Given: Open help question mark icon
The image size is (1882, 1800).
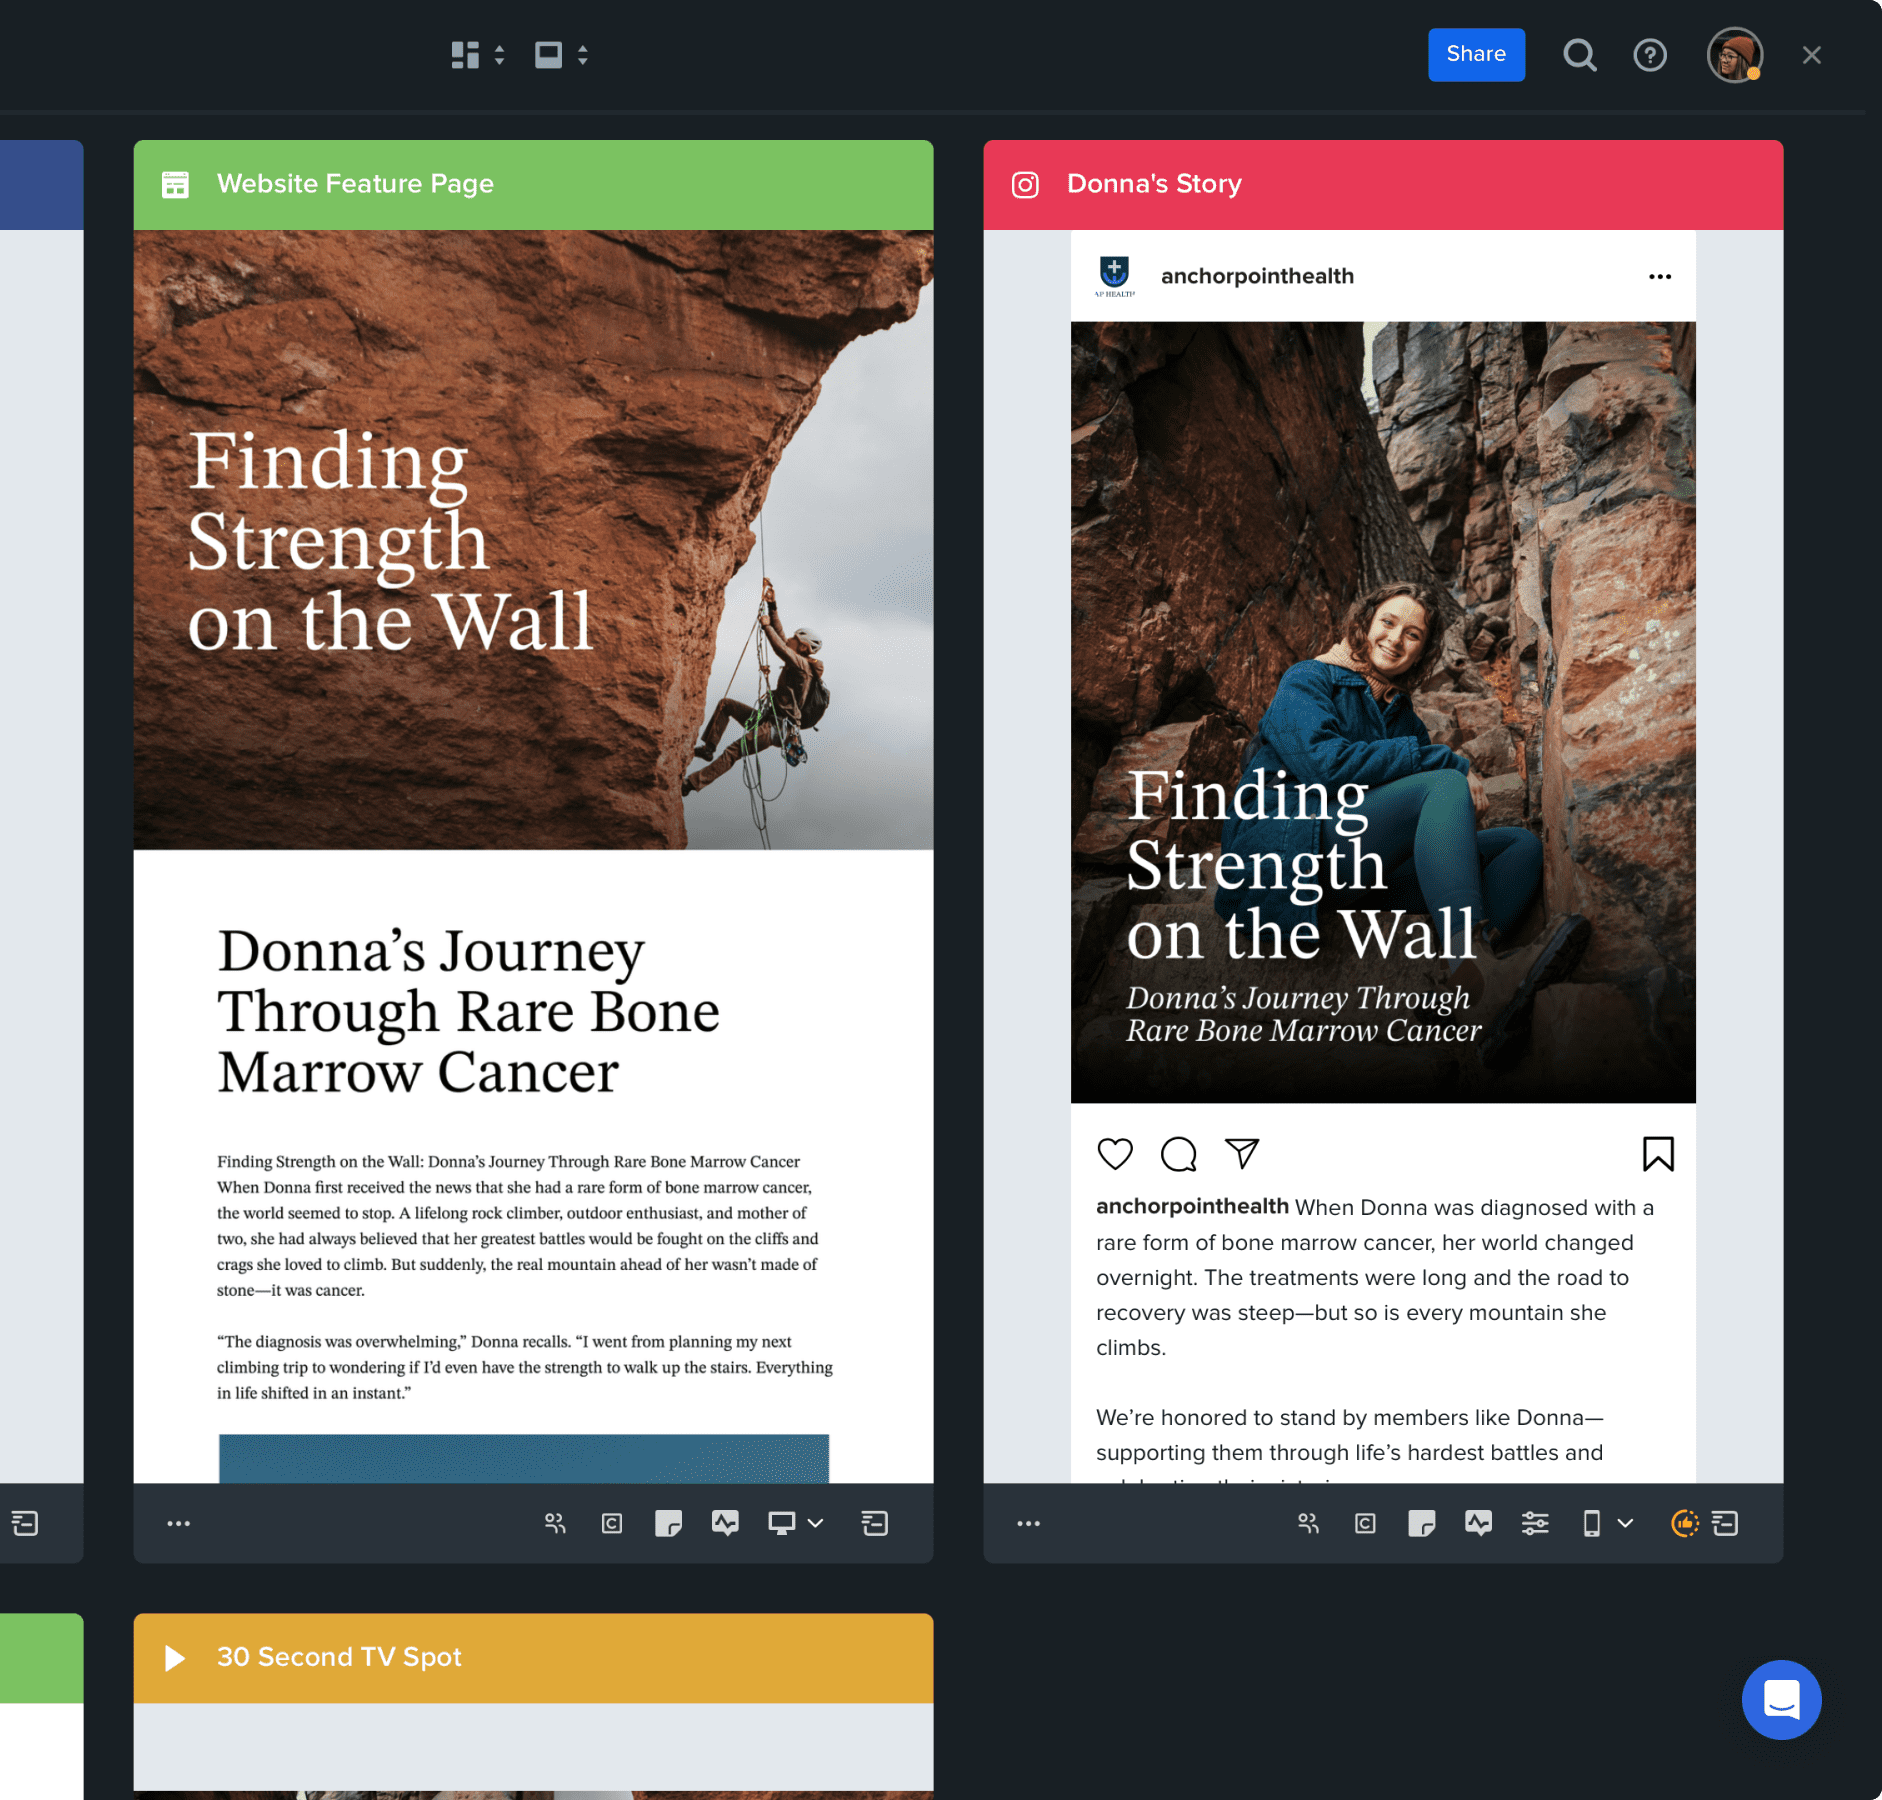Looking at the screenshot, I should pos(1650,55).
